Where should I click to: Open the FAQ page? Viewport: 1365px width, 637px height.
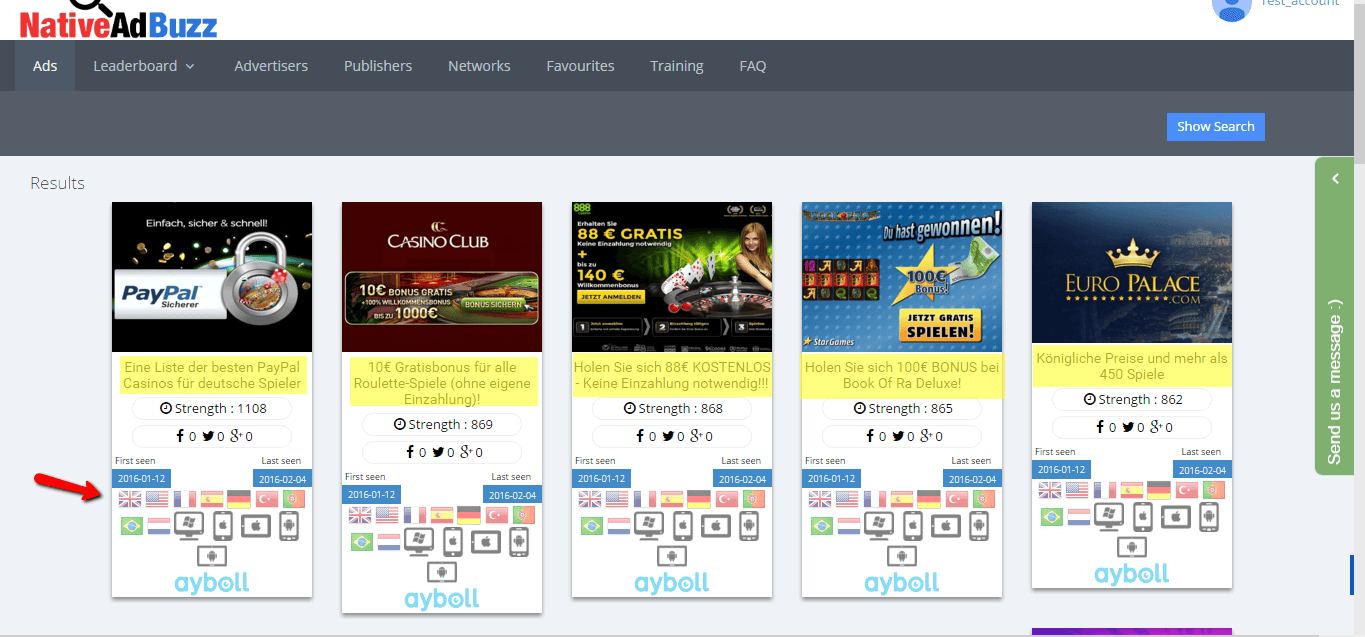pyautogui.click(x=752, y=65)
